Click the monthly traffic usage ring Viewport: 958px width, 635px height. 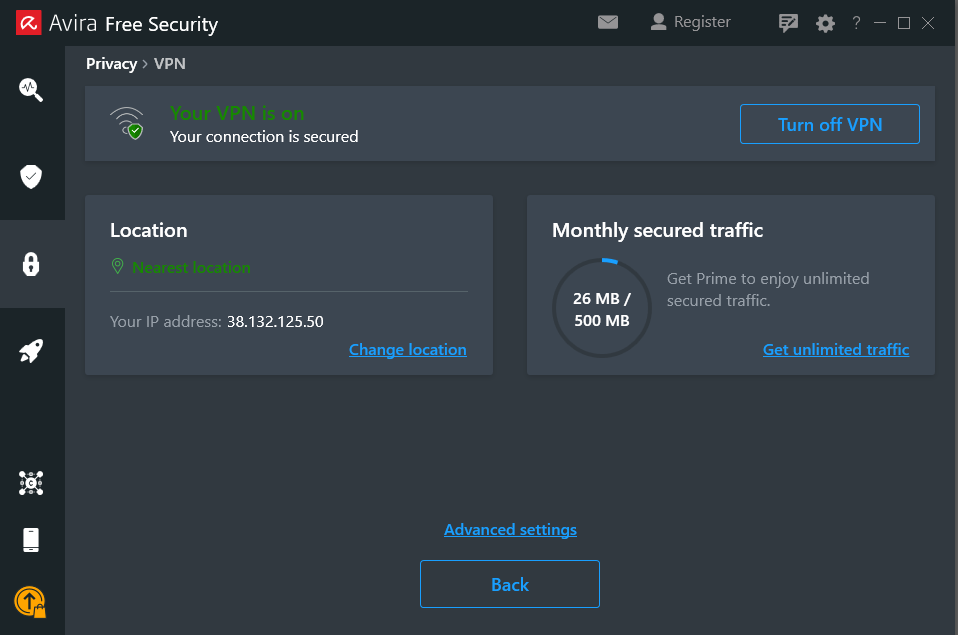(x=602, y=308)
